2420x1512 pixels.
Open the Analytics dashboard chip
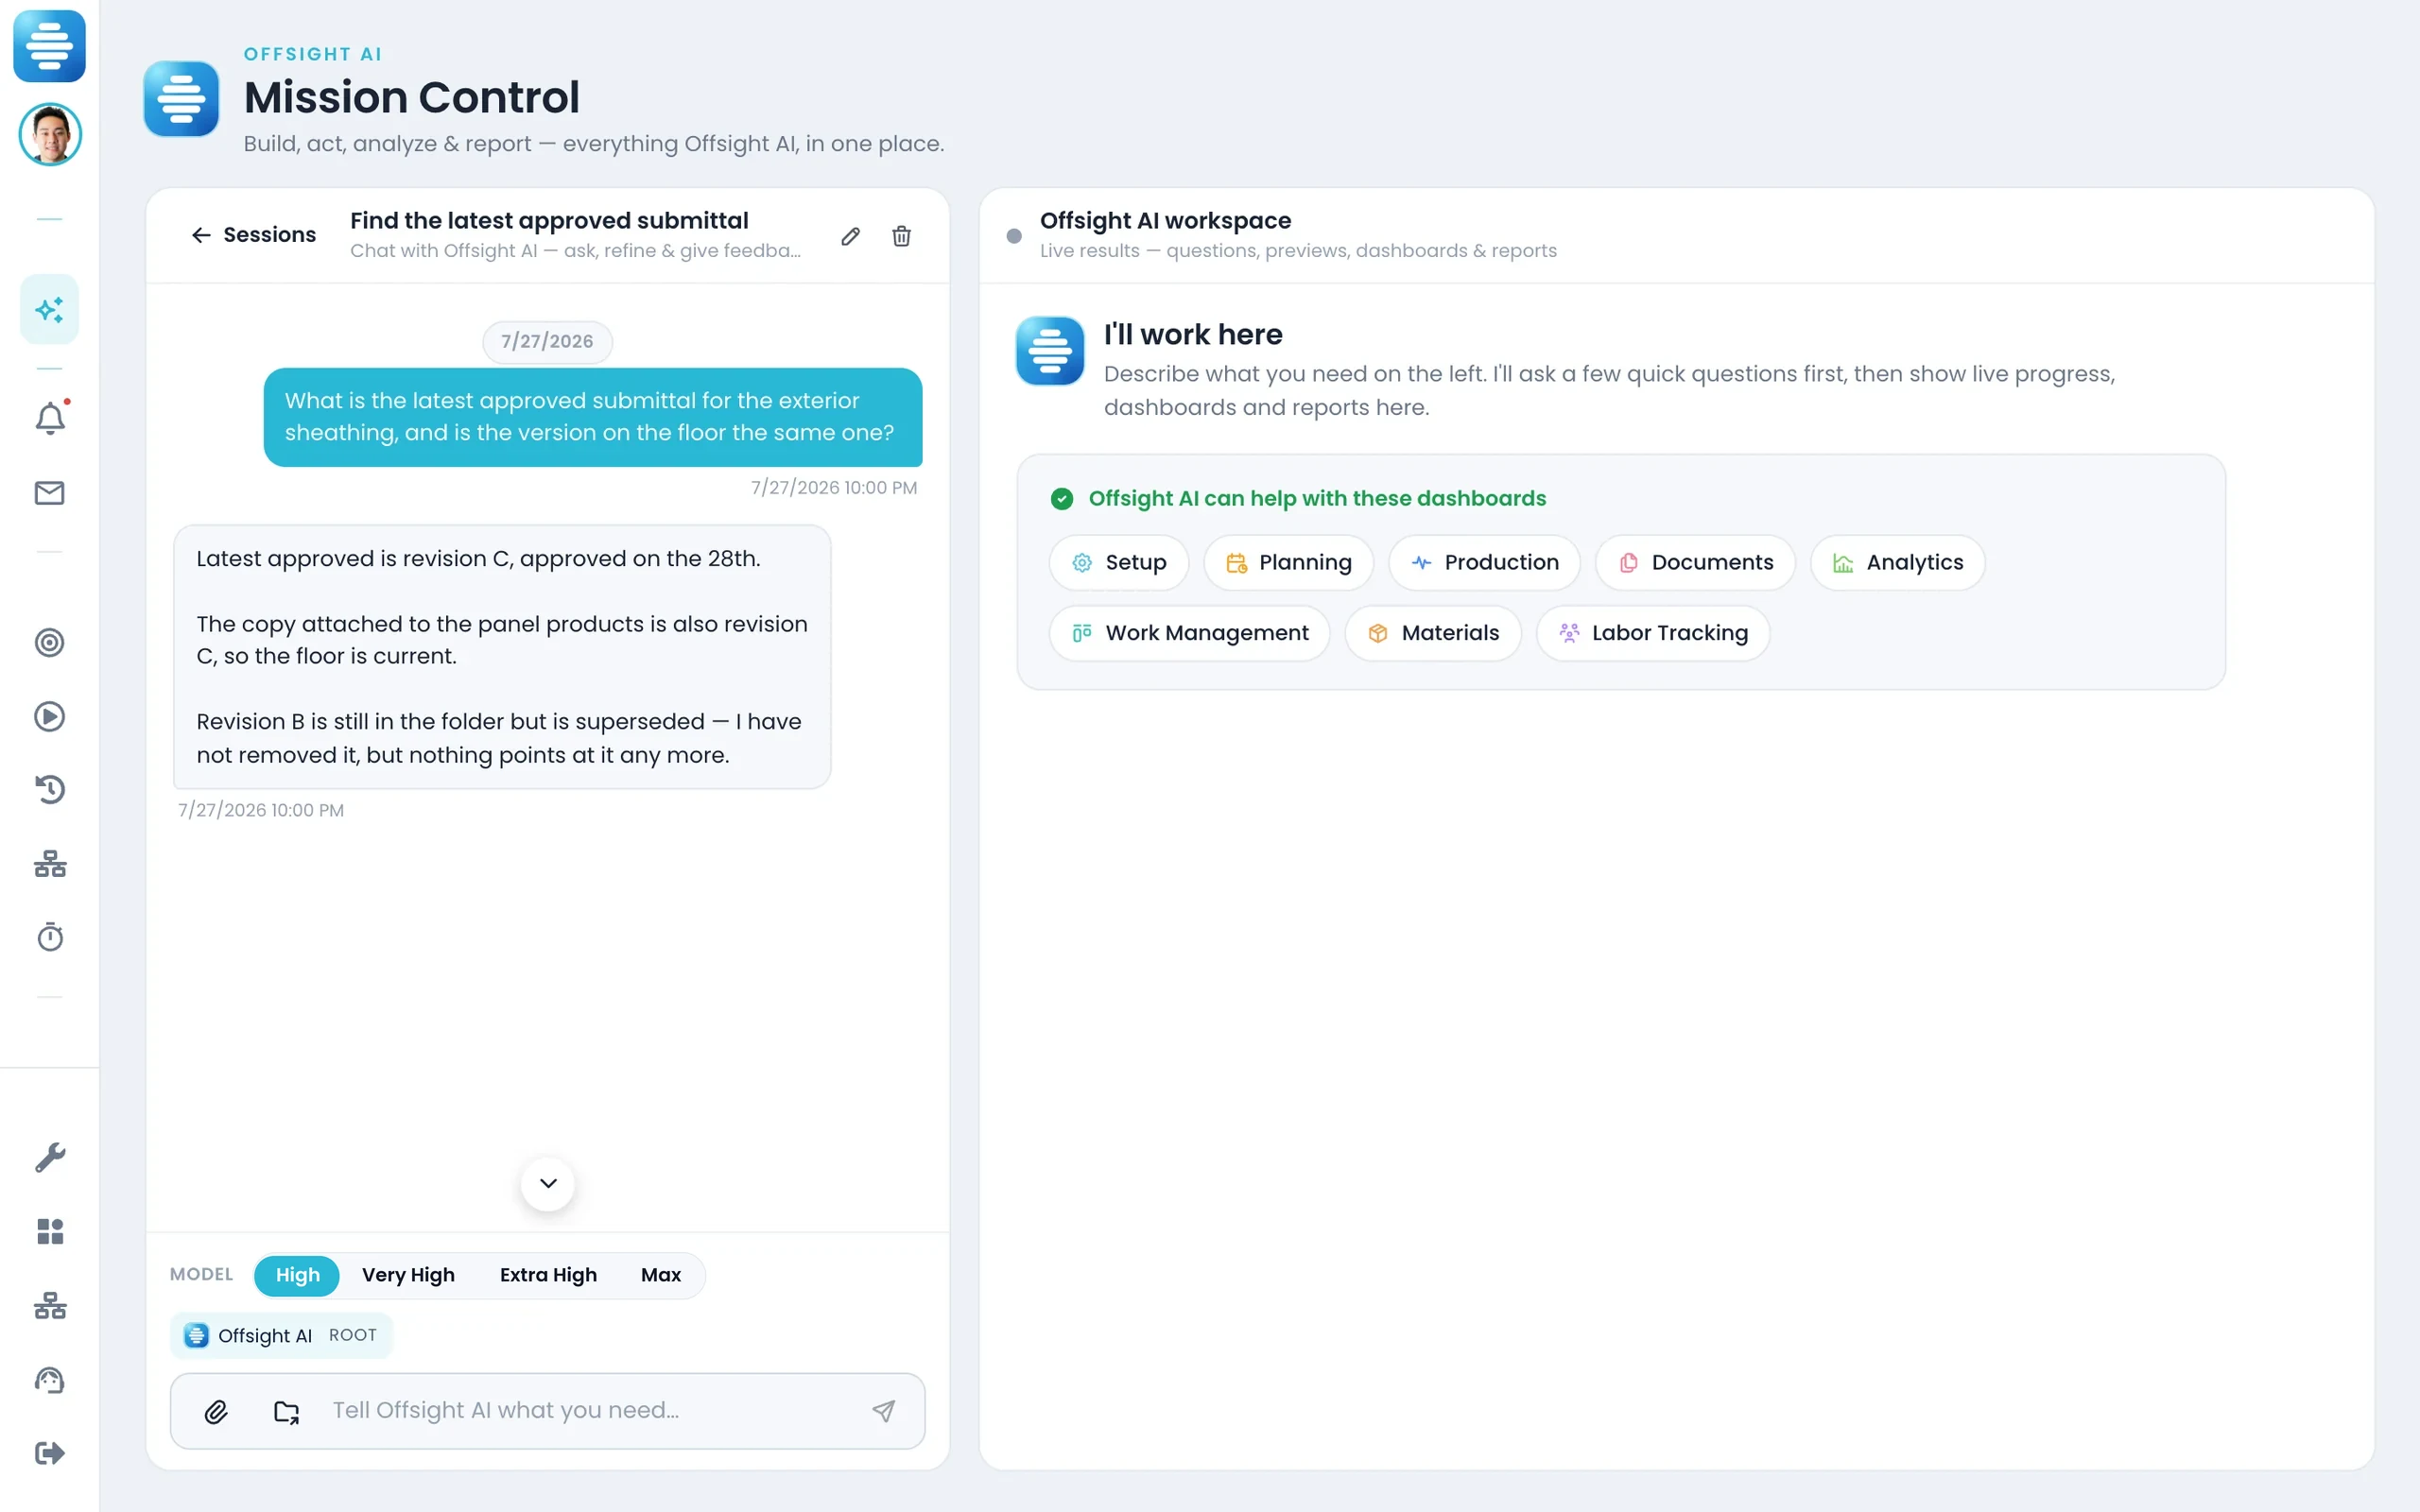tap(1897, 563)
